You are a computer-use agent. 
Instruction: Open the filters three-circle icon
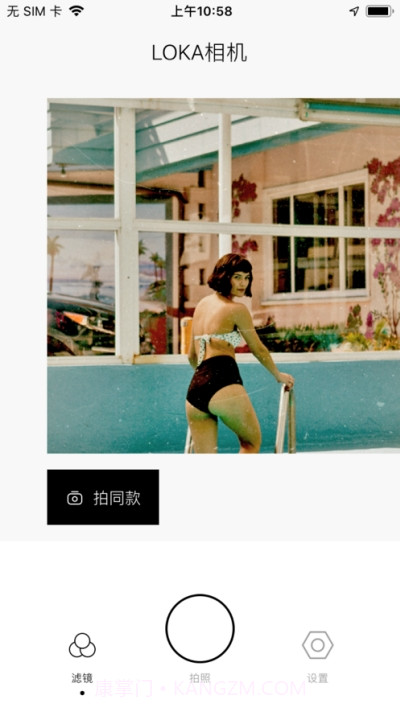click(82, 645)
